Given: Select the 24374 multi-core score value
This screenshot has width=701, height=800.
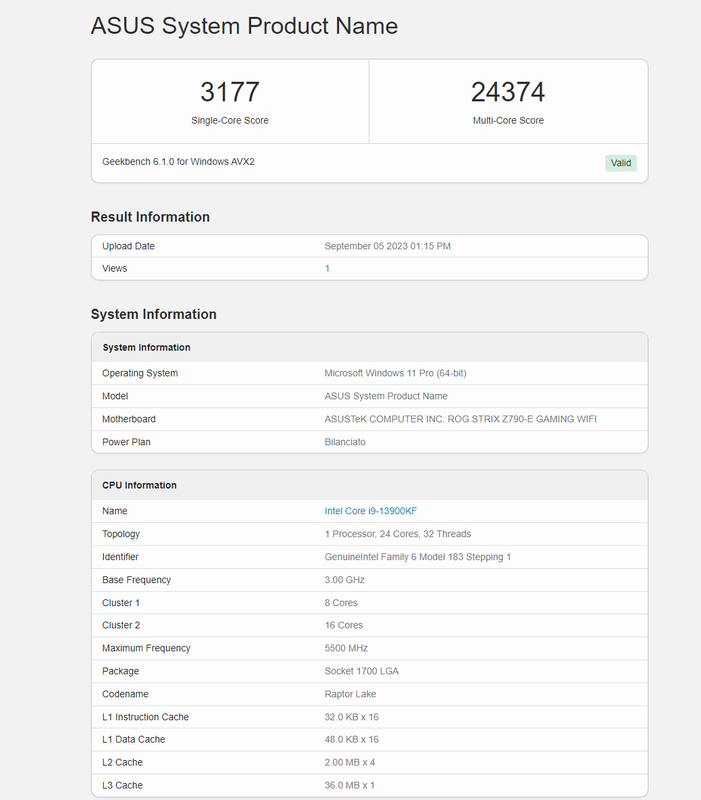Looking at the screenshot, I should pos(508,92).
